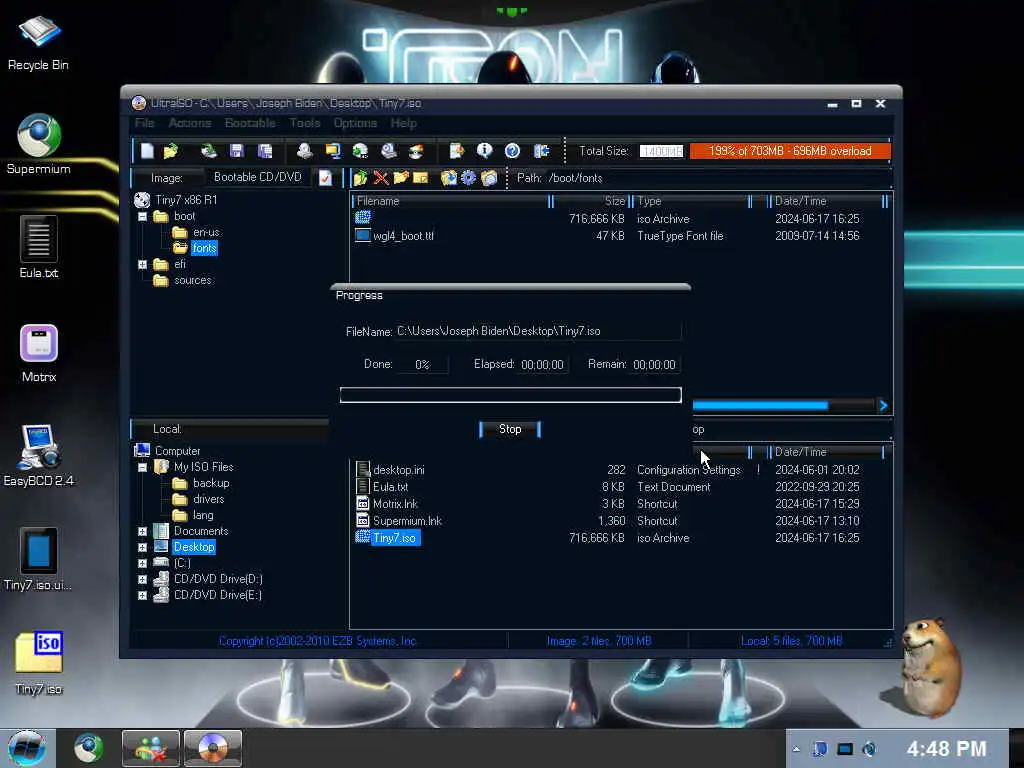The height and width of the screenshot is (768, 1024).
Task: Click the Windows Start orb
Action: (27, 748)
